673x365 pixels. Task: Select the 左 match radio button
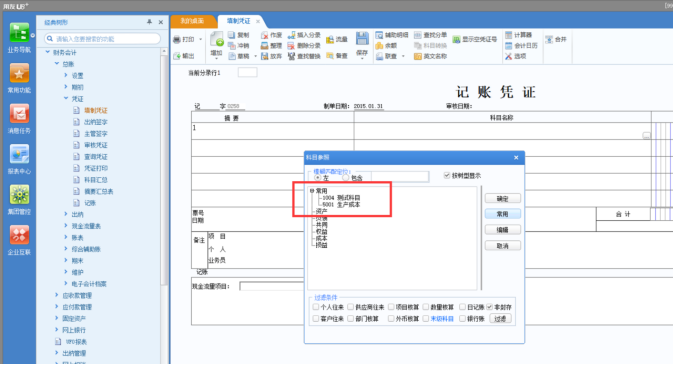pyautogui.click(x=318, y=177)
